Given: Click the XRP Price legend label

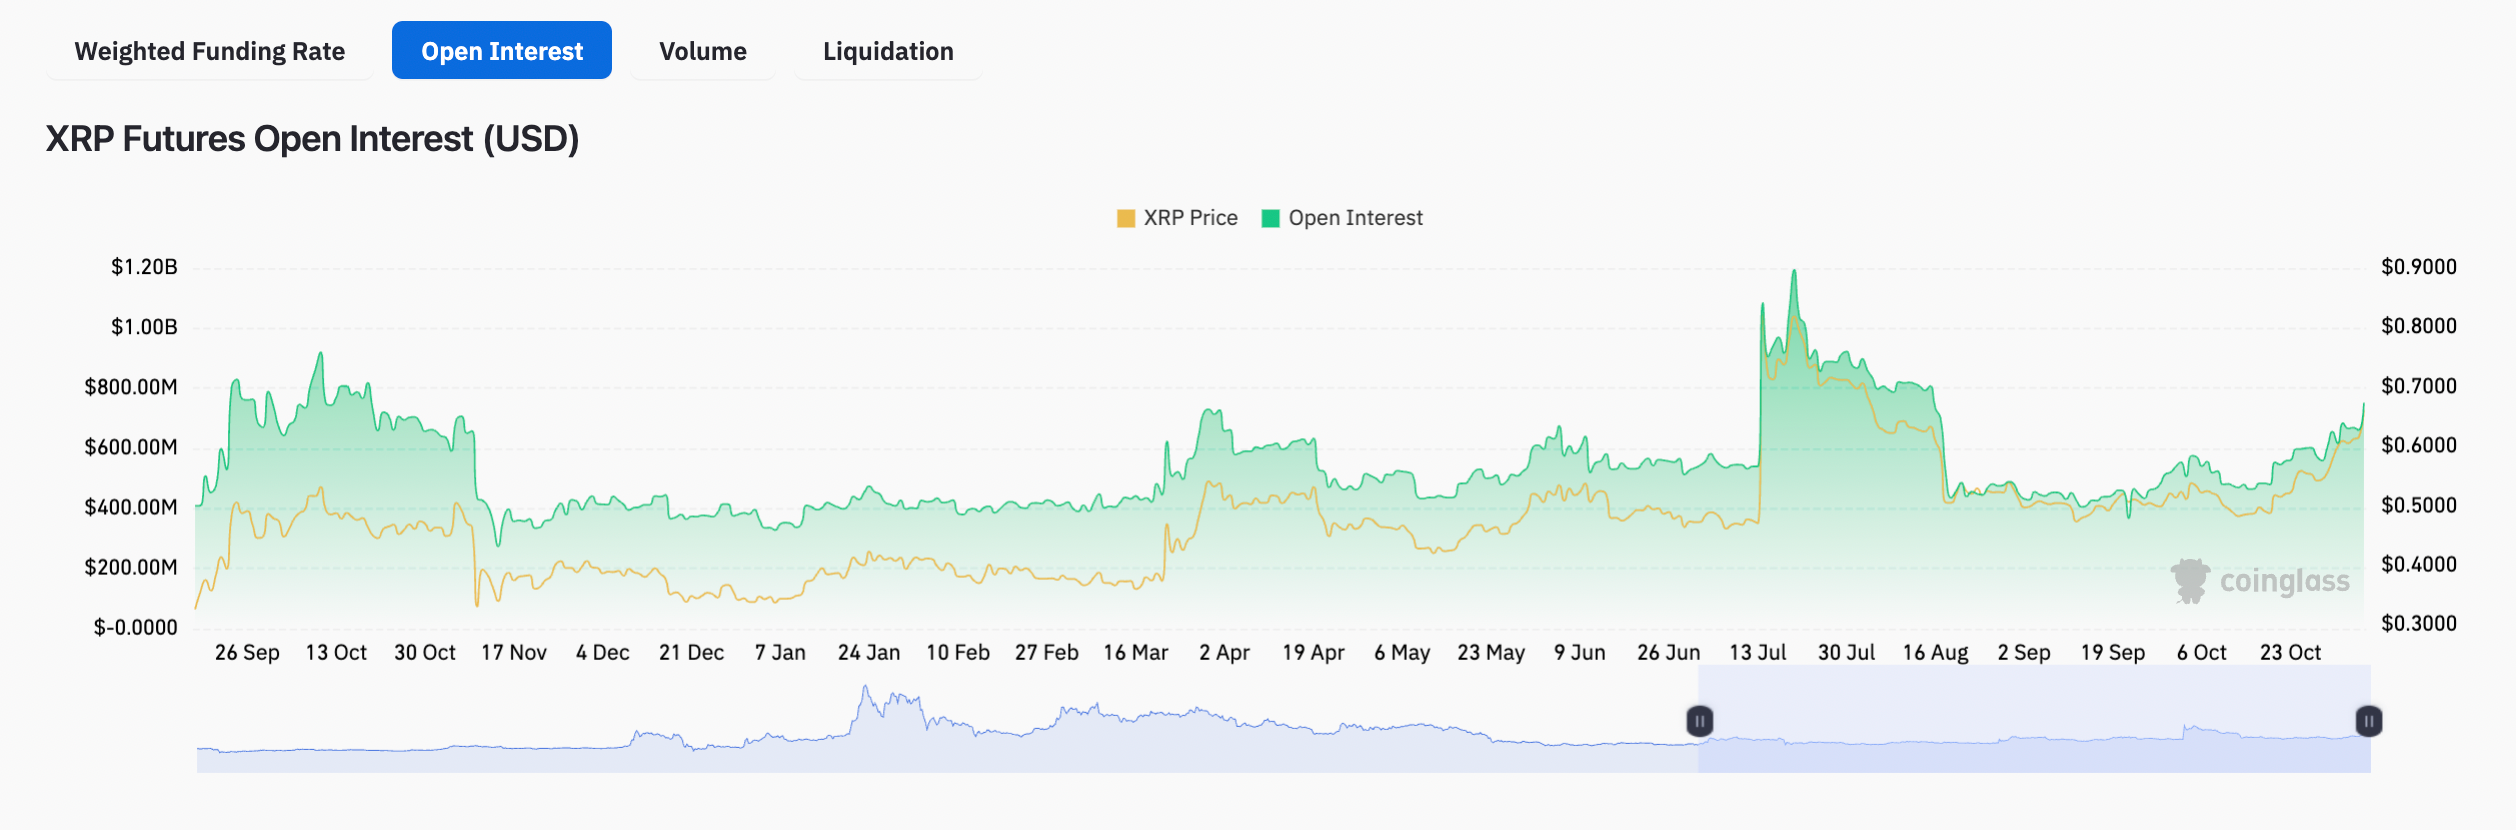Looking at the screenshot, I should [1190, 217].
